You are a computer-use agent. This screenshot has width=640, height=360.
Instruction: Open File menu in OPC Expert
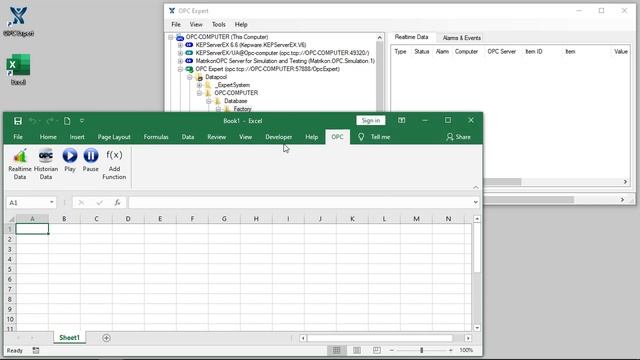click(176, 24)
